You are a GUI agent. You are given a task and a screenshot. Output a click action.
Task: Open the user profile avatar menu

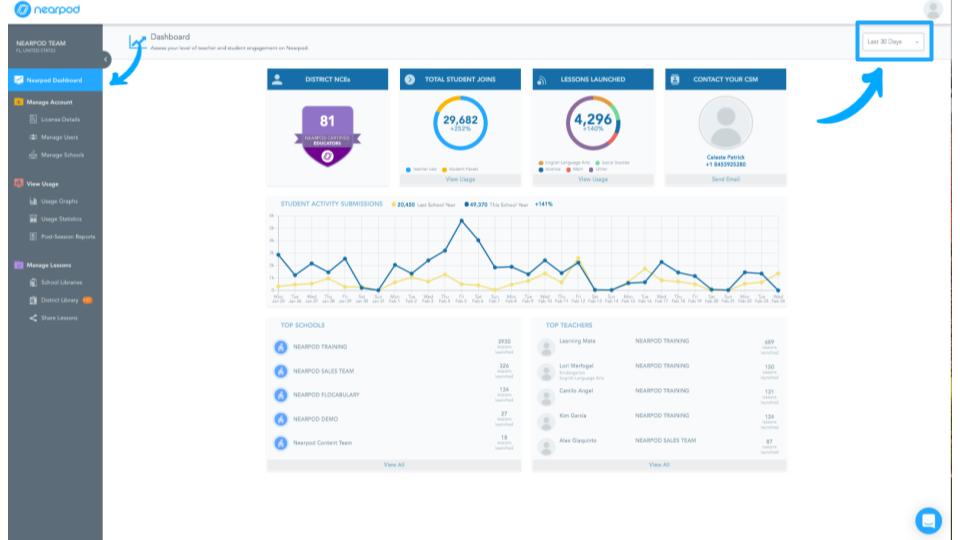point(932,9)
